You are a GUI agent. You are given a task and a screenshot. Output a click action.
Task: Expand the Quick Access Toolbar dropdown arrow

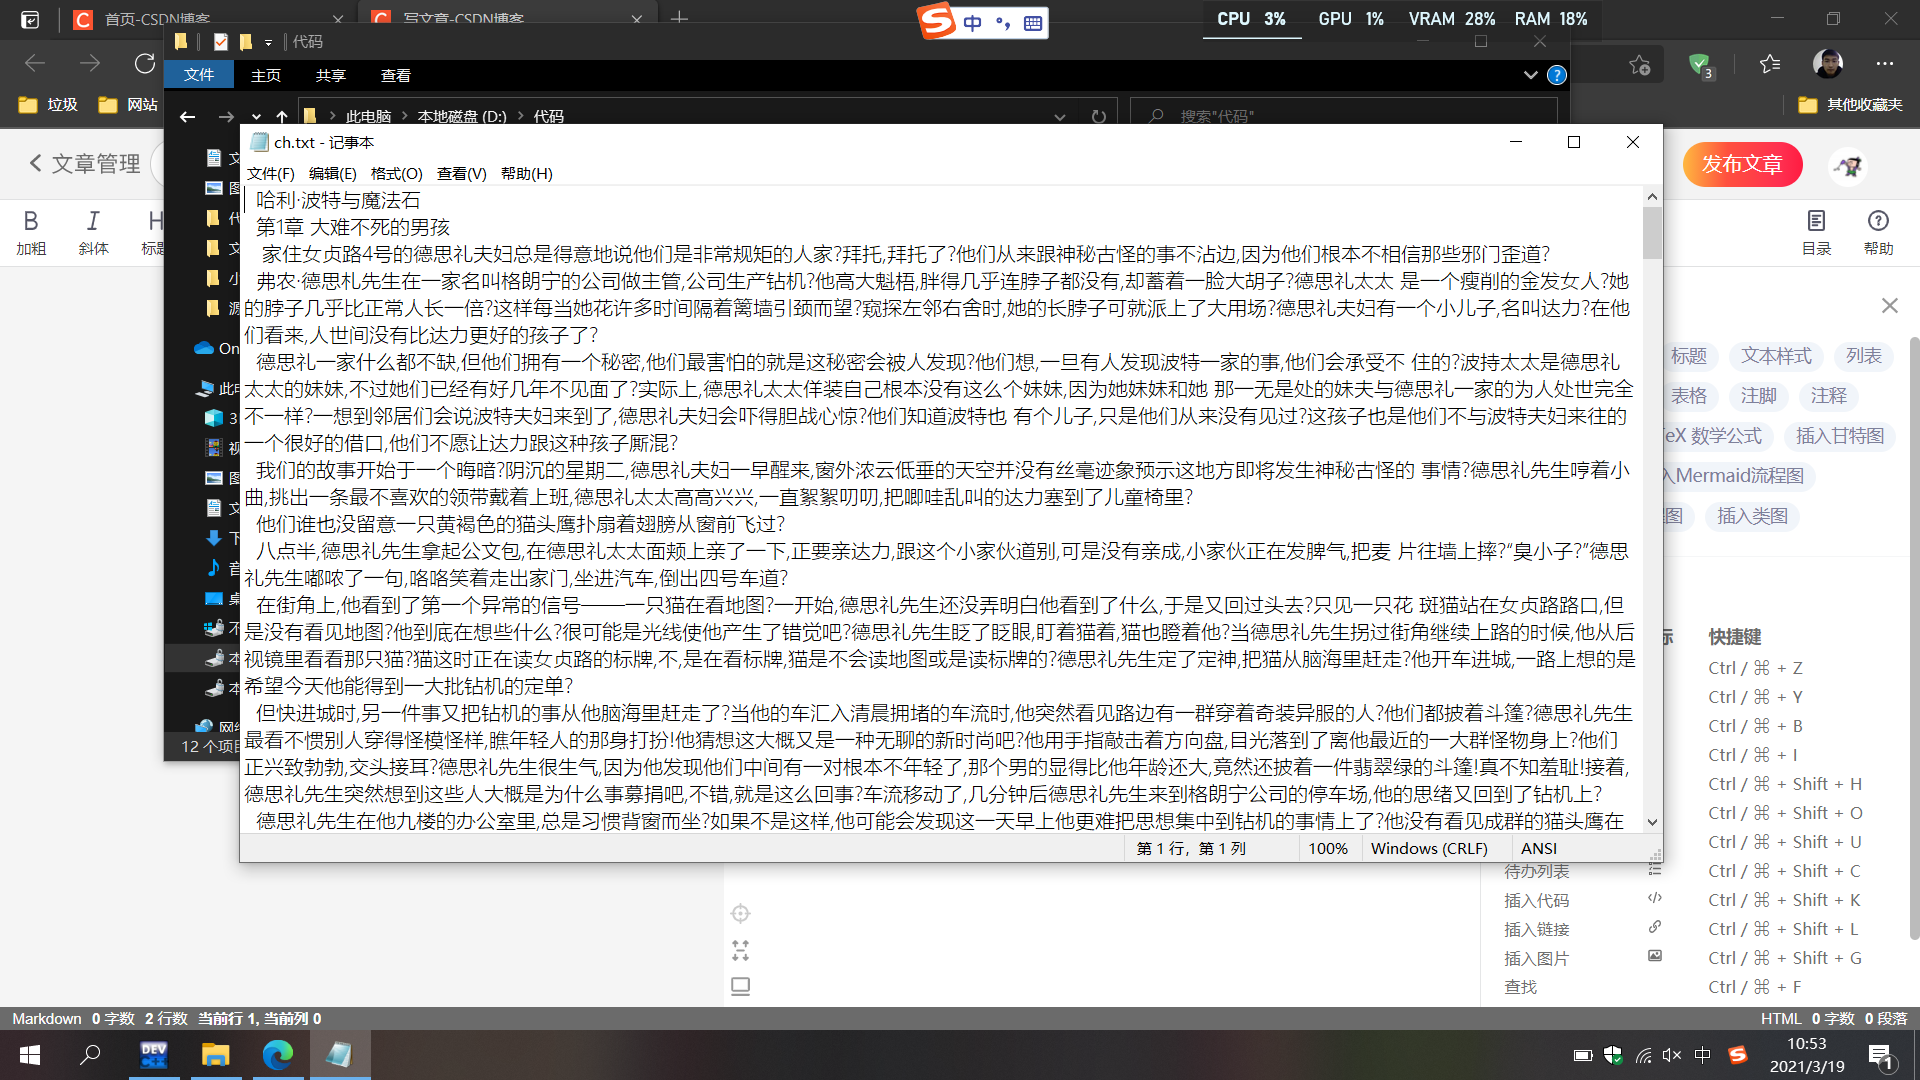(268, 42)
